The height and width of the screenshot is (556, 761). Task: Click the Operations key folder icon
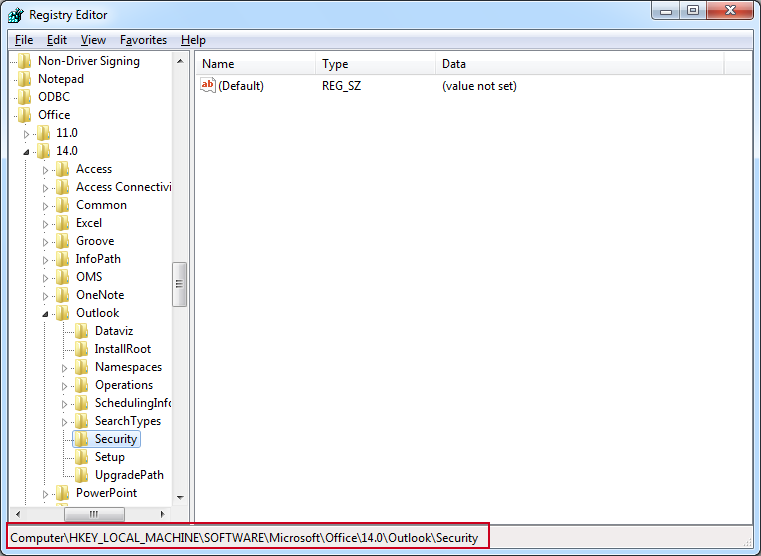(82, 385)
